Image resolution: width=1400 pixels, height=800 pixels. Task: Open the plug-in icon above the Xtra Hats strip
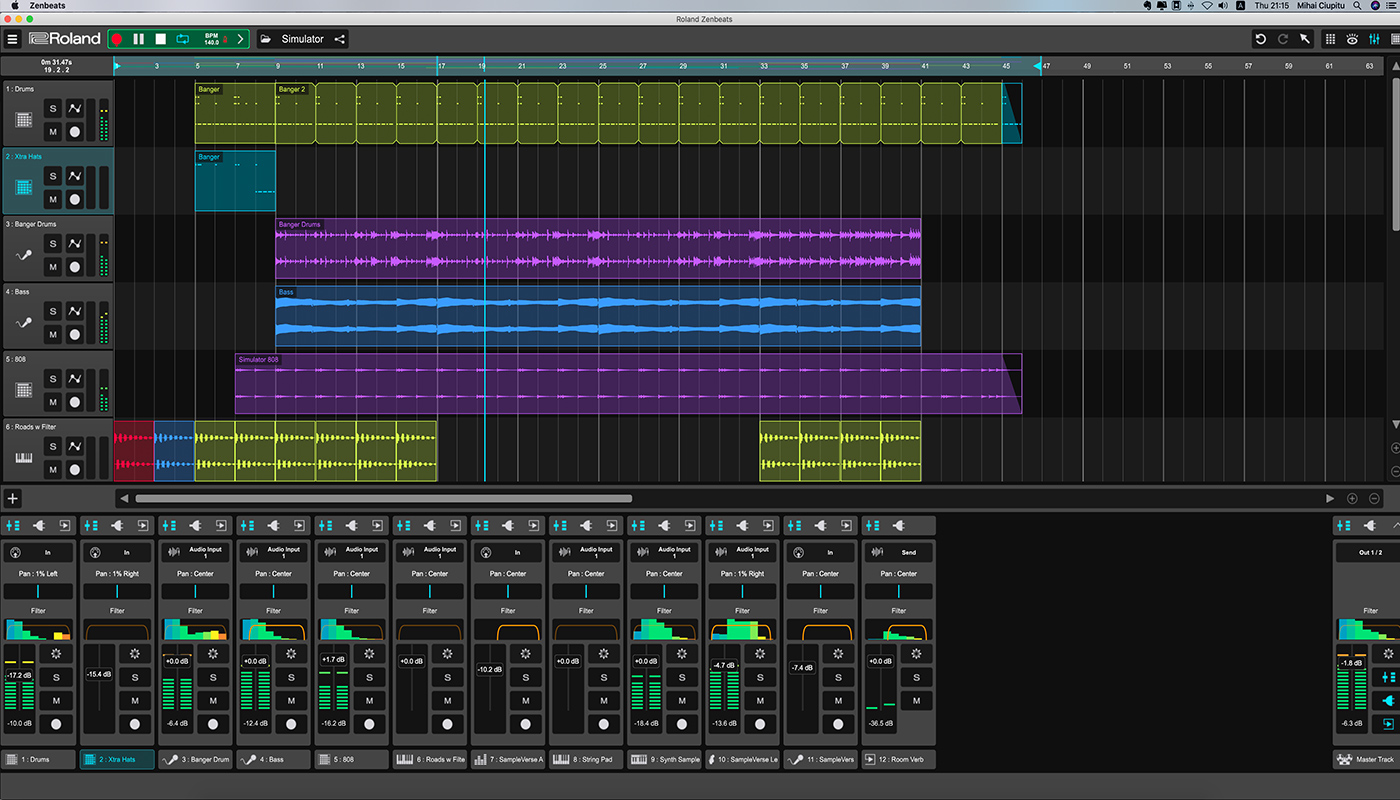click(117, 525)
